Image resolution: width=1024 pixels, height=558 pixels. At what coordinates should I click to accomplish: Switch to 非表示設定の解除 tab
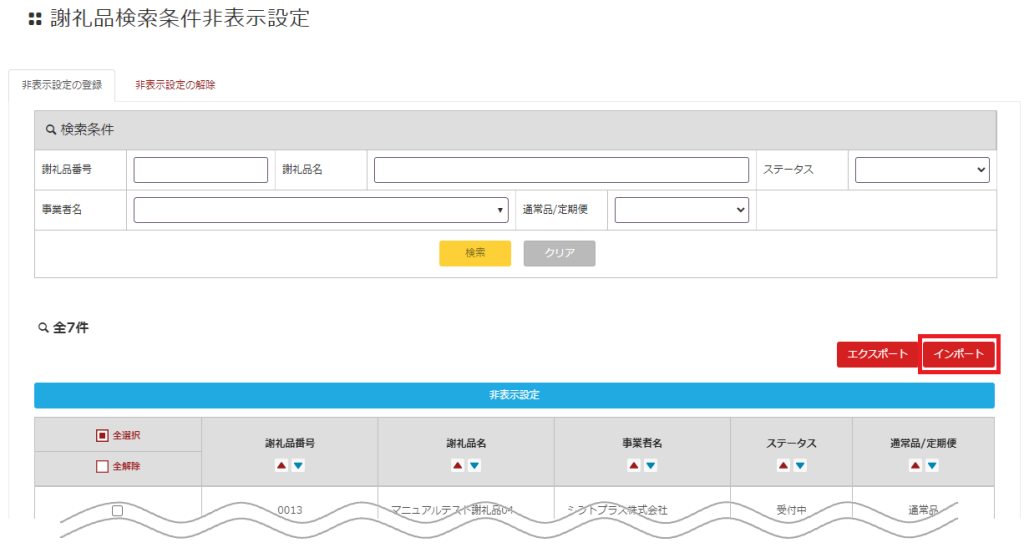click(175, 85)
